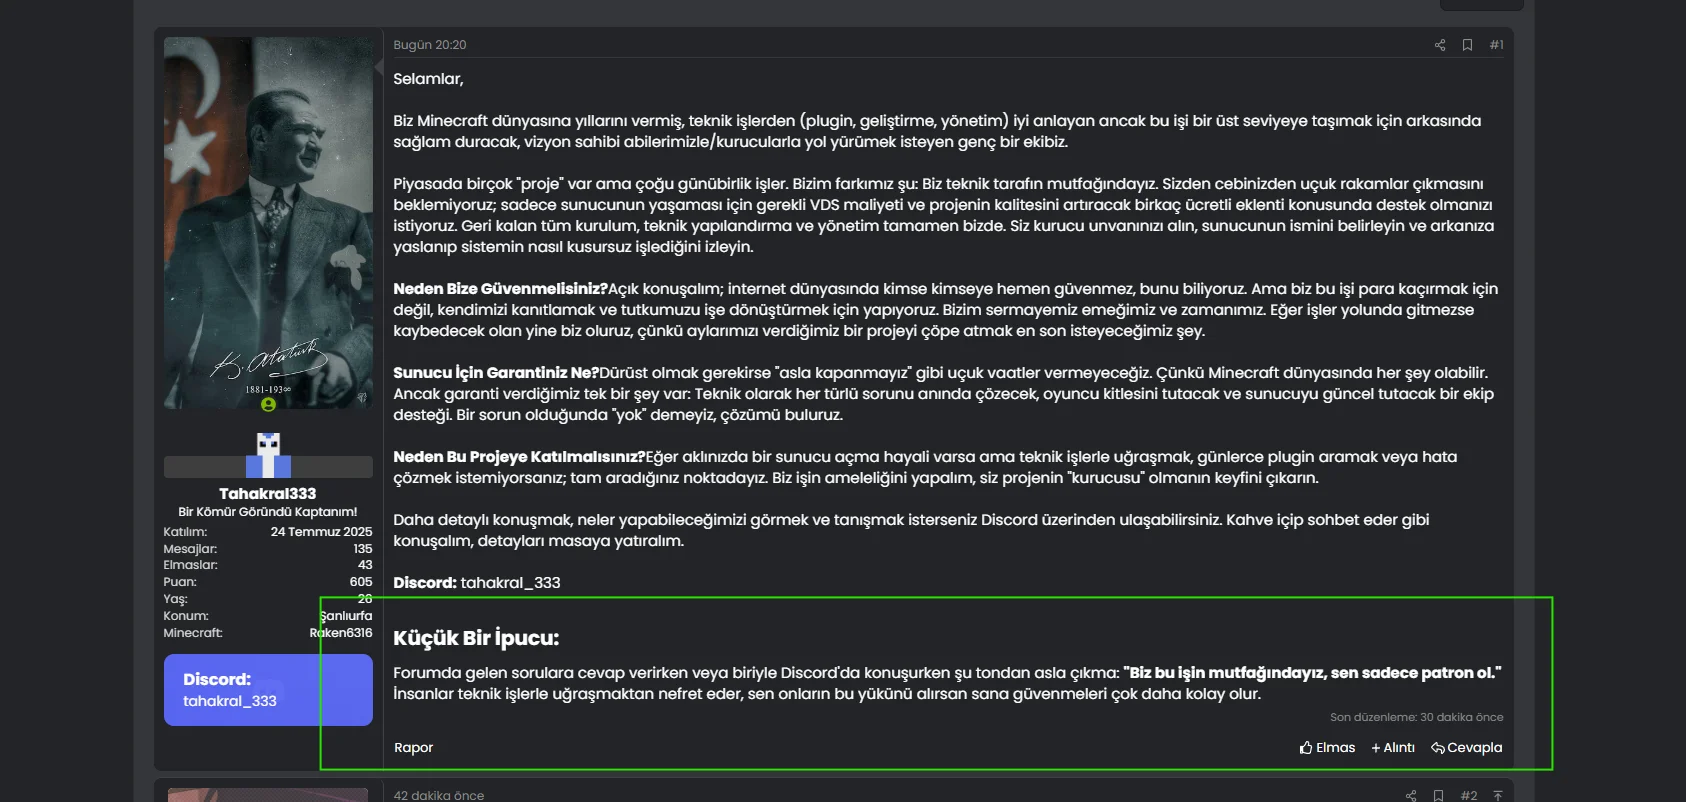This screenshot has width=1686, height=802.
Task: Share the first post via share icon
Action: tap(1440, 45)
